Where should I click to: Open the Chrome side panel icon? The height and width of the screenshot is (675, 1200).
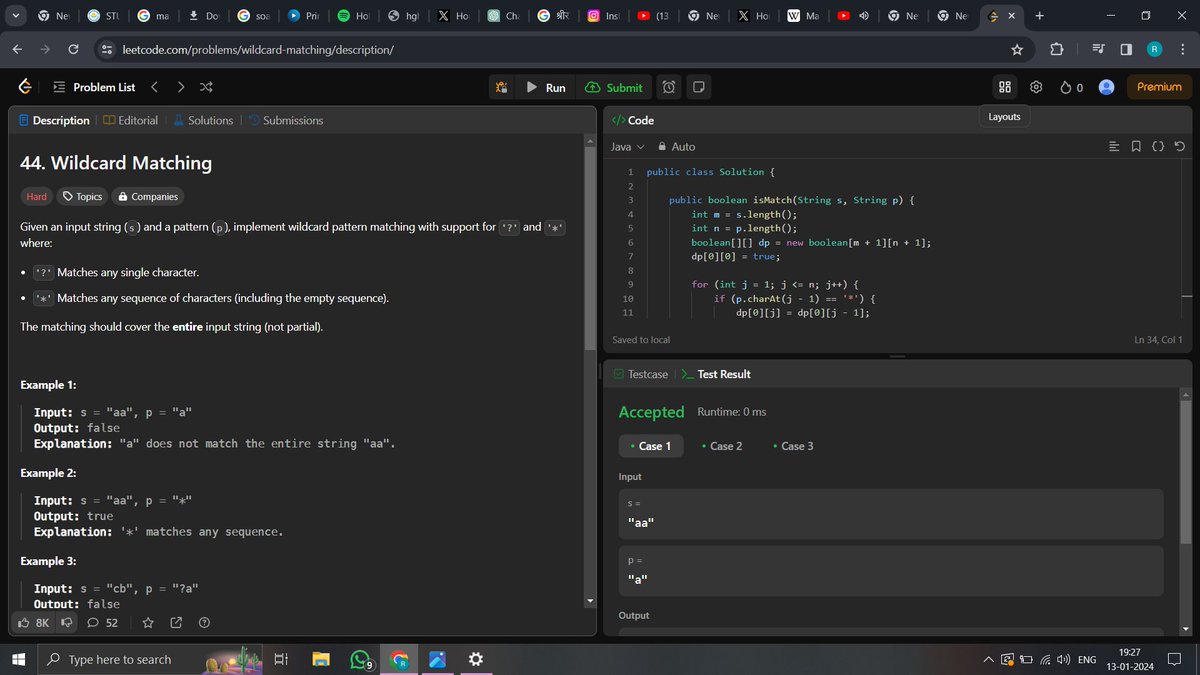(1126, 50)
